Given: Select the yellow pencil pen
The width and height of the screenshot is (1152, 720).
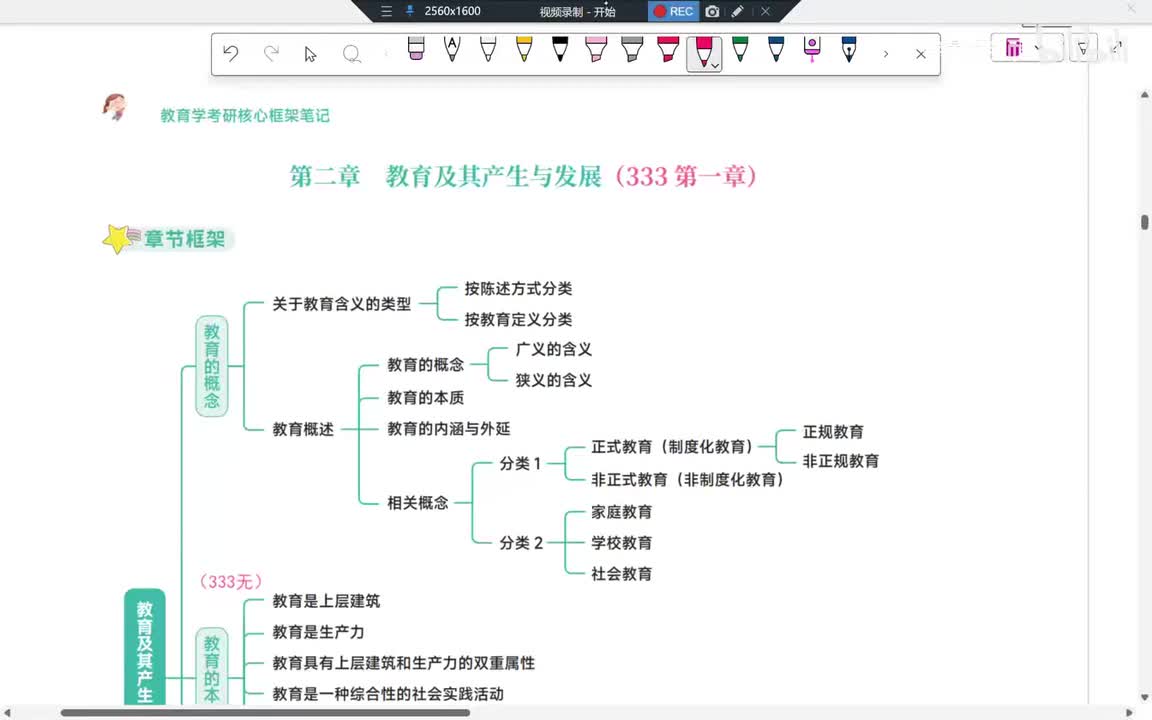Looking at the screenshot, I should 524,49.
